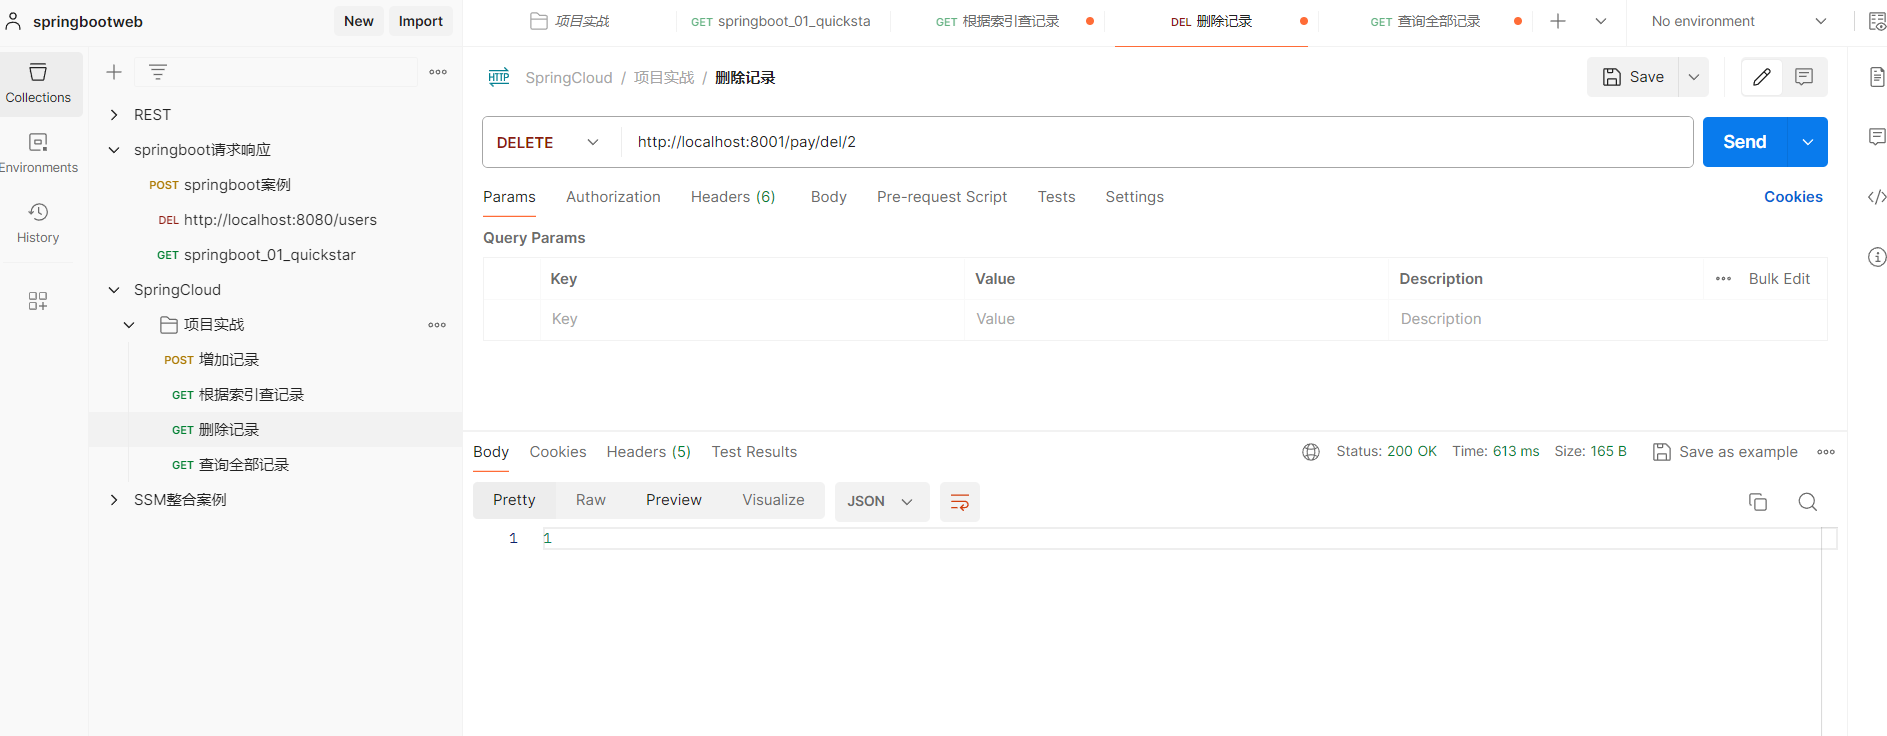Open the Save button dropdown arrow
The width and height of the screenshot is (1887, 736).
(1694, 77)
